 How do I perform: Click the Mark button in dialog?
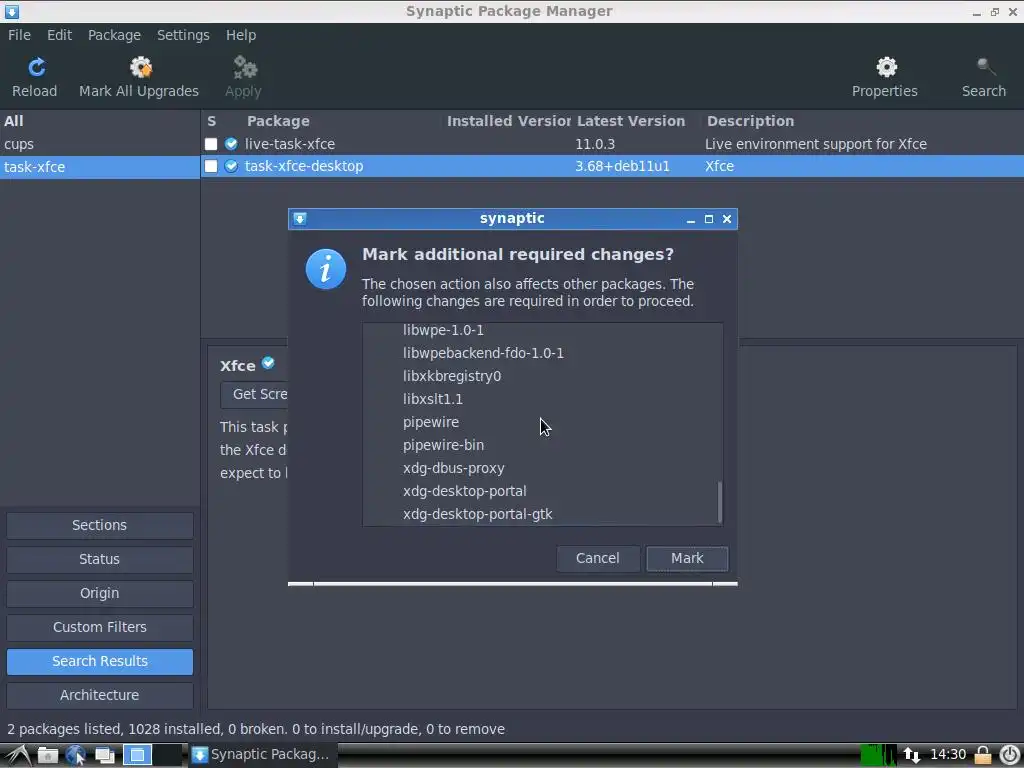tap(687, 558)
